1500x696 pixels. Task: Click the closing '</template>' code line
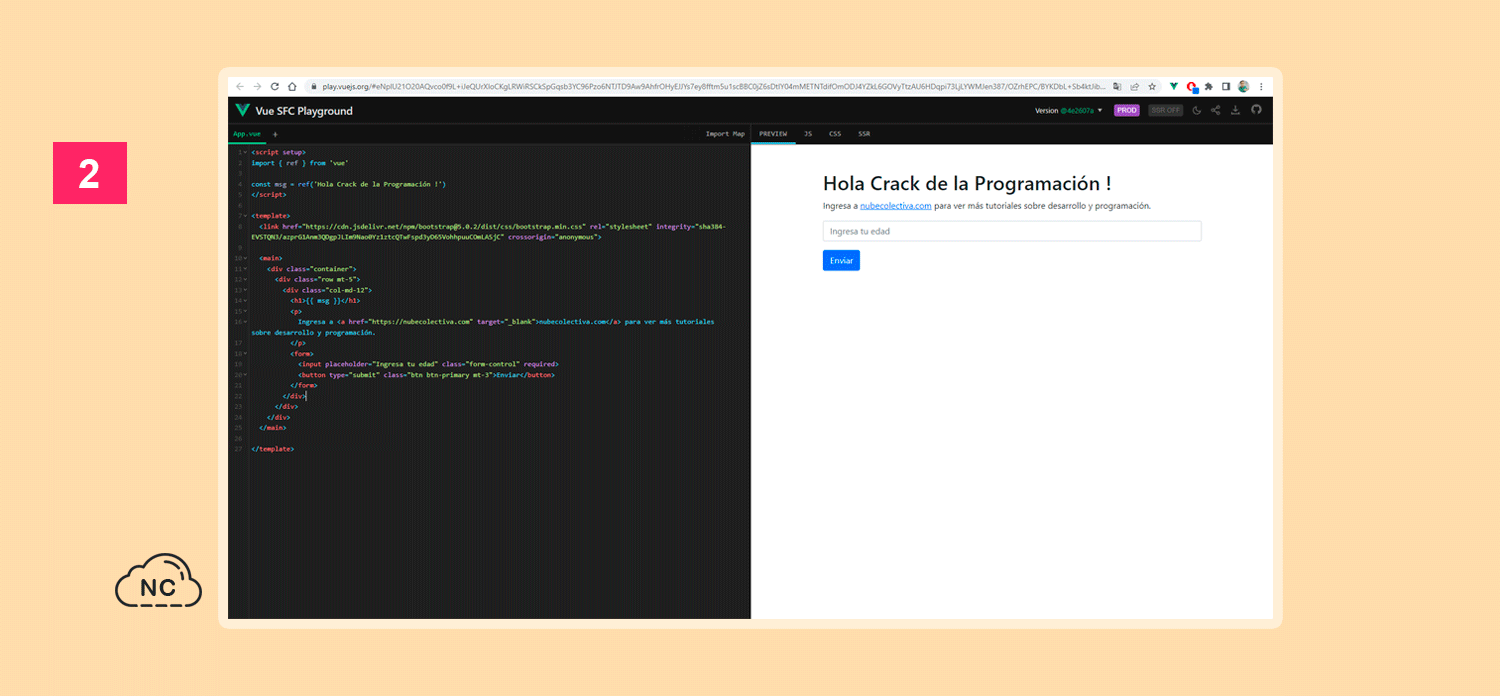272,449
